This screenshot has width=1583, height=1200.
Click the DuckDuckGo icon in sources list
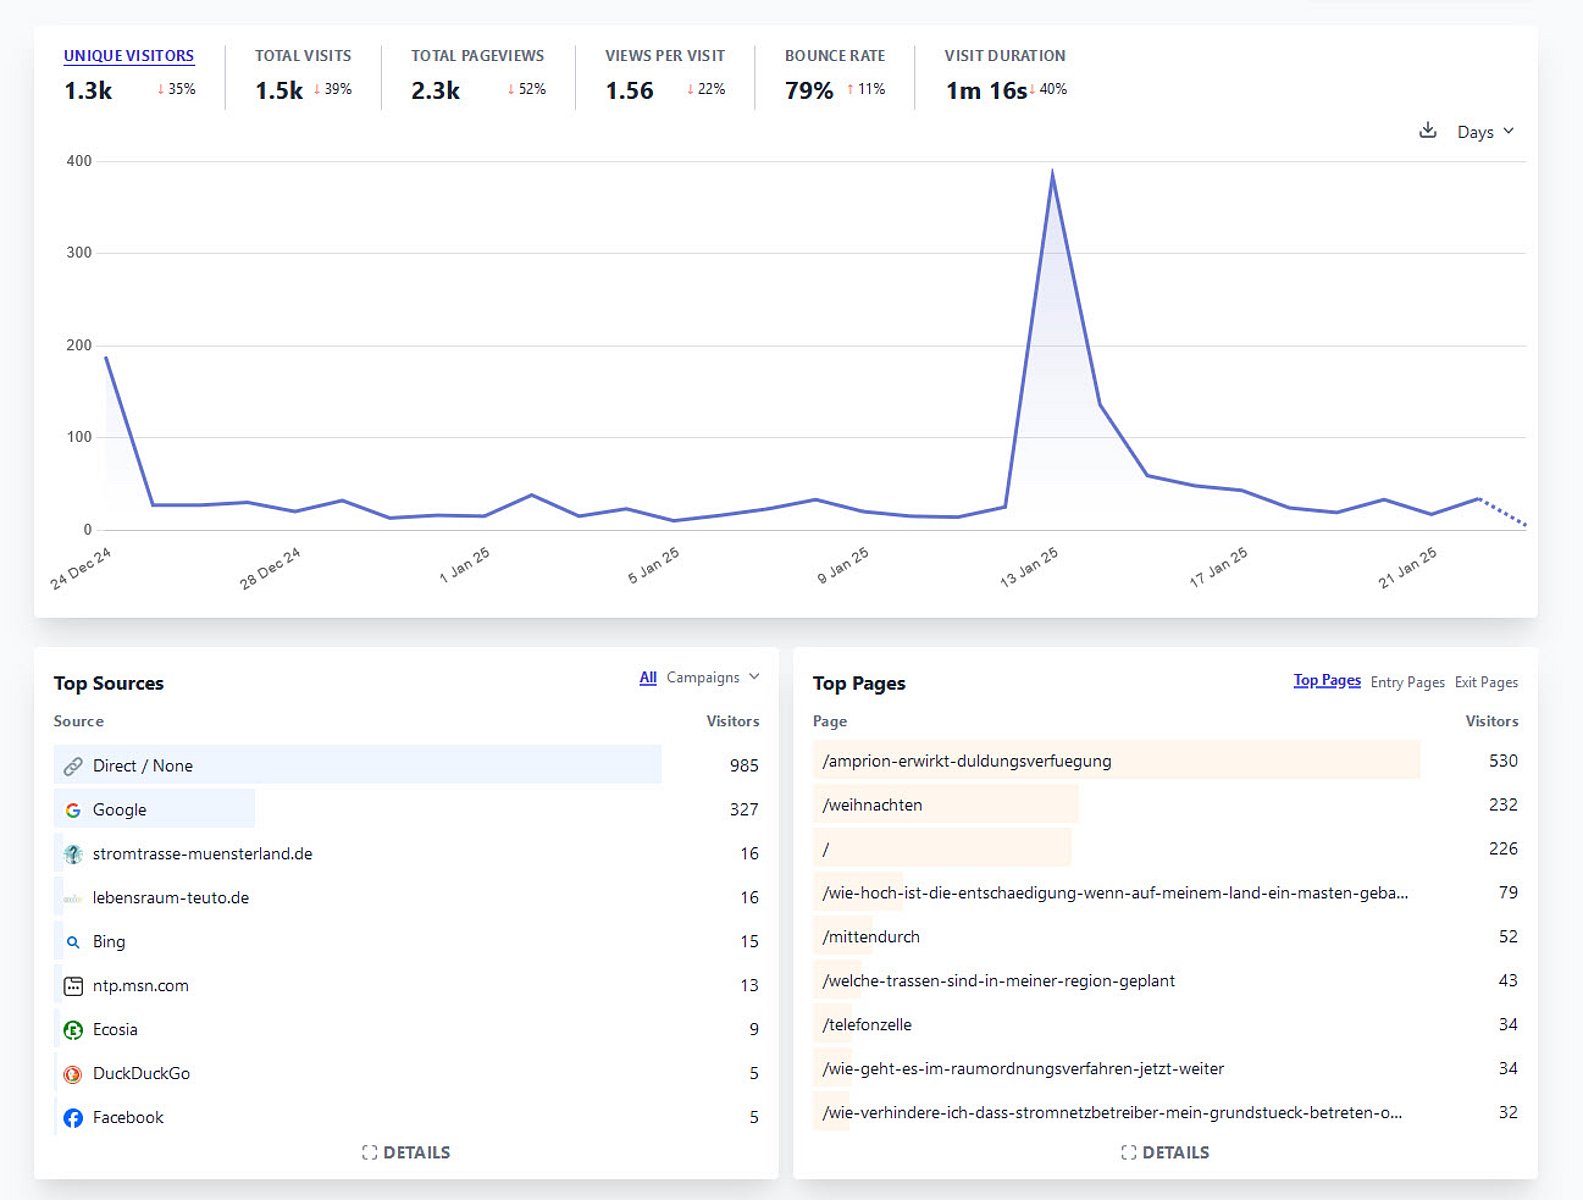pos(73,1074)
